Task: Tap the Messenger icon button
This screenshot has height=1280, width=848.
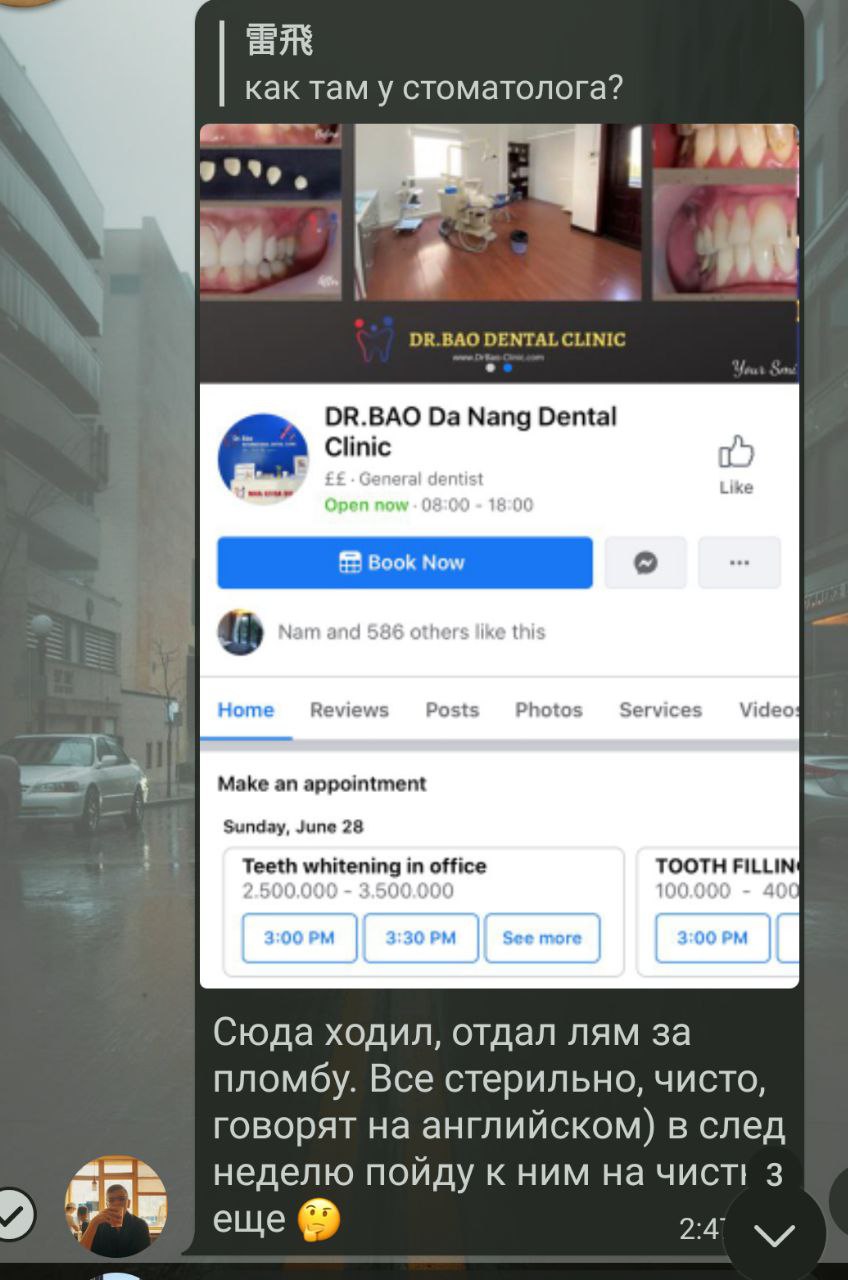Action: pos(646,562)
